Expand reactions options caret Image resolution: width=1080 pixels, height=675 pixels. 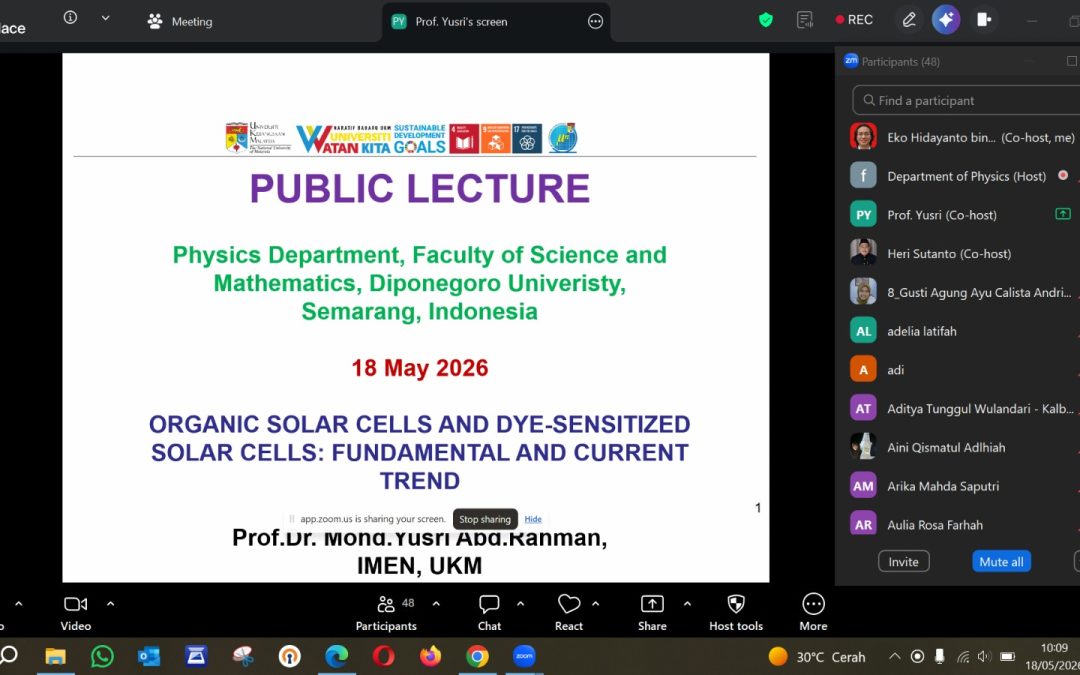596,604
